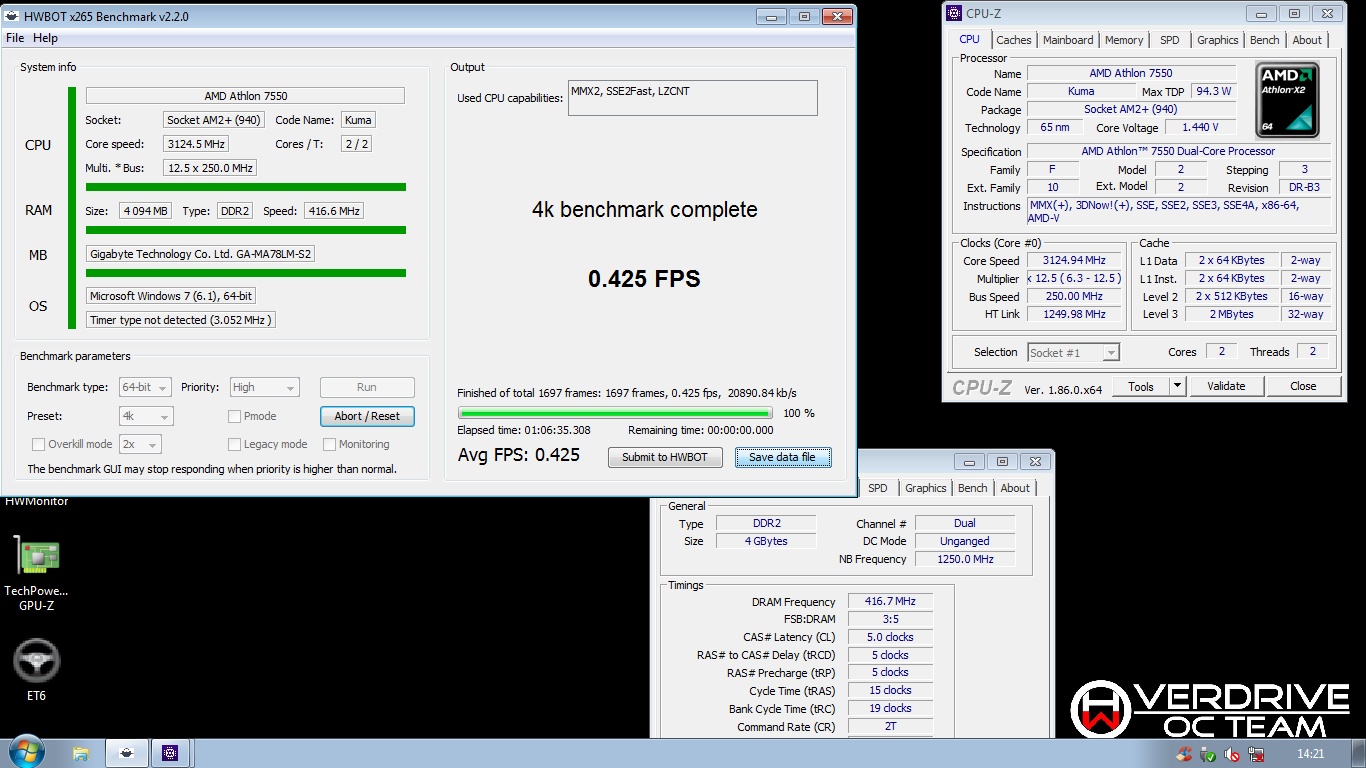The width and height of the screenshot is (1366, 768).
Task: Click the Multi. * Bus 12.5 x 250.0 MHz field
Action: click(210, 168)
